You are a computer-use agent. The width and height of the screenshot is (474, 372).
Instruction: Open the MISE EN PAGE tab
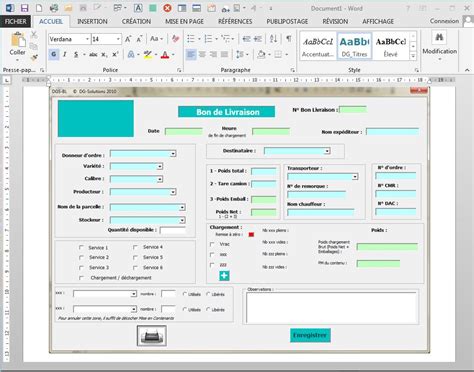point(184,21)
